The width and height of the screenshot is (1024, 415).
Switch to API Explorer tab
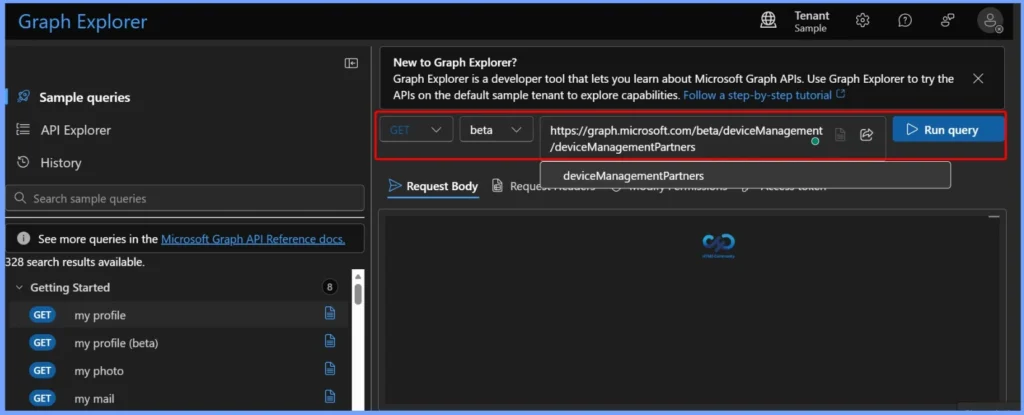(x=76, y=130)
